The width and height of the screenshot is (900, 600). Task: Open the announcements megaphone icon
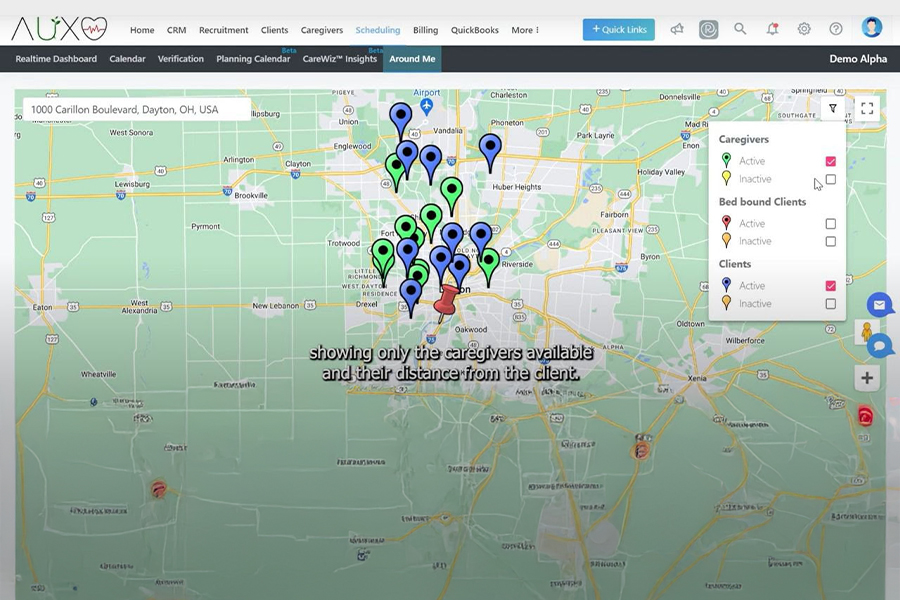pyautogui.click(x=677, y=29)
